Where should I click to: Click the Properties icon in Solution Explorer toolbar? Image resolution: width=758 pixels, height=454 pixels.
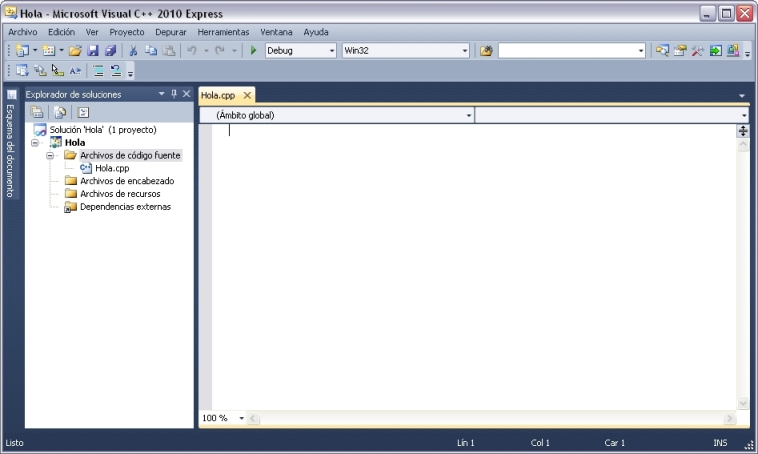(x=37, y=112)
